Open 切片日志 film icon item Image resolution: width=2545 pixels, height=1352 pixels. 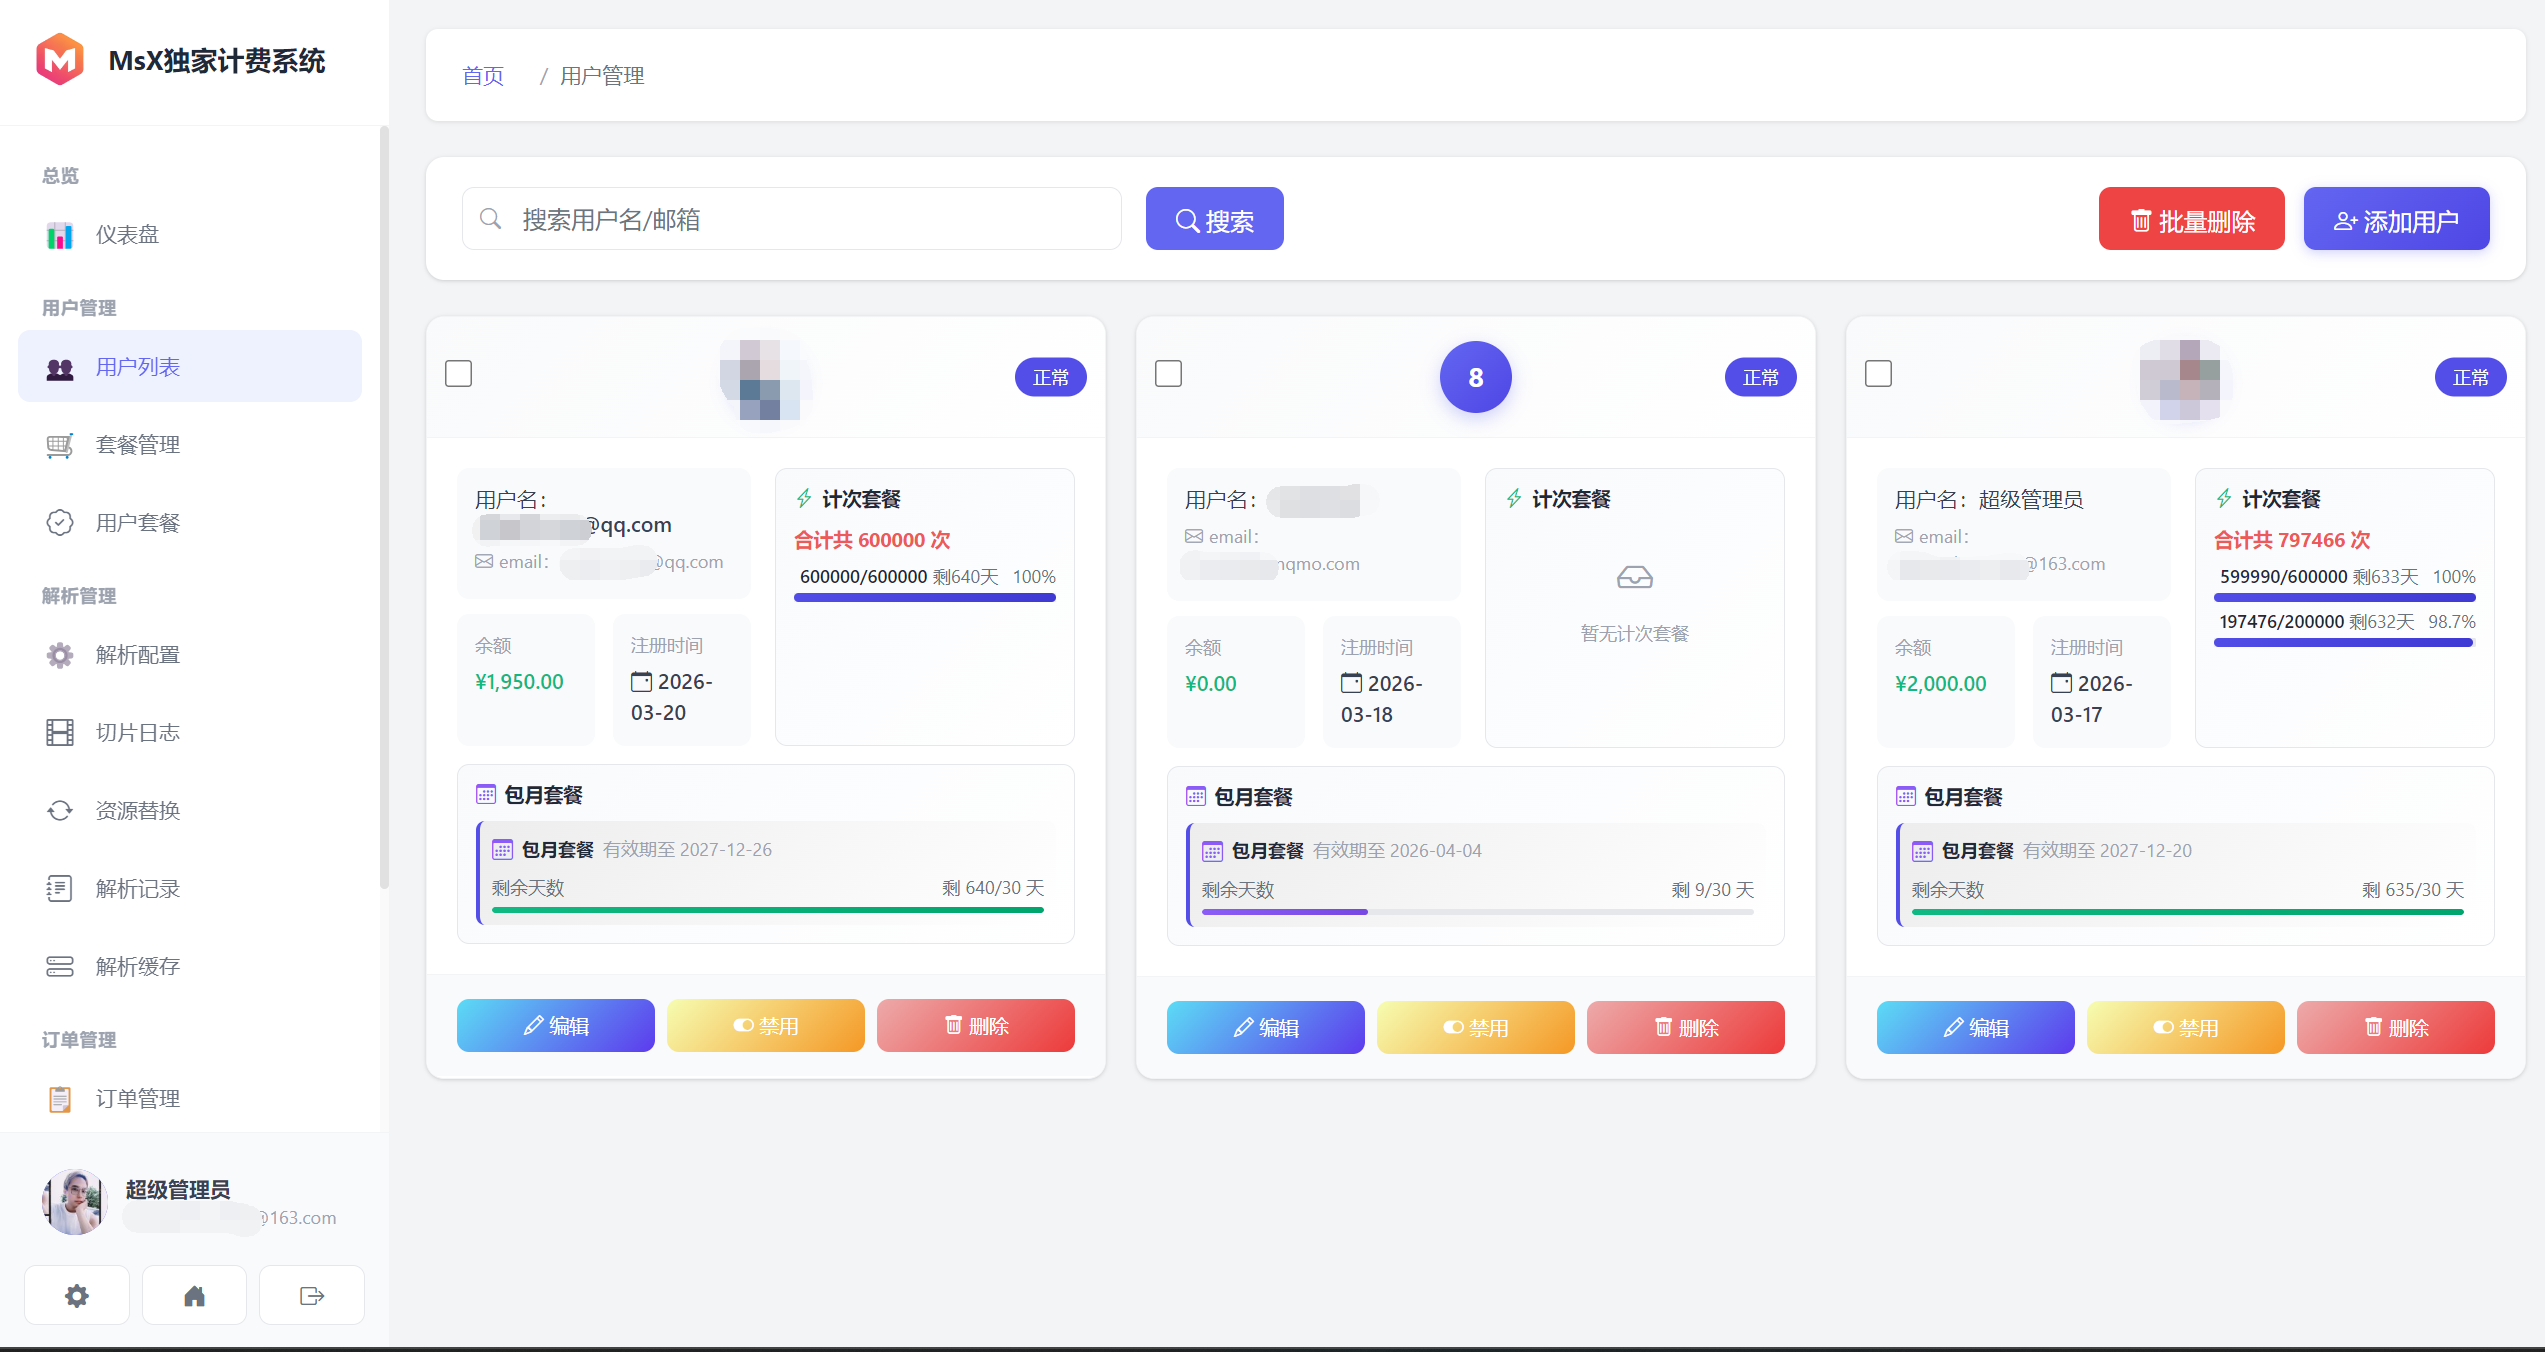(137, 733)
